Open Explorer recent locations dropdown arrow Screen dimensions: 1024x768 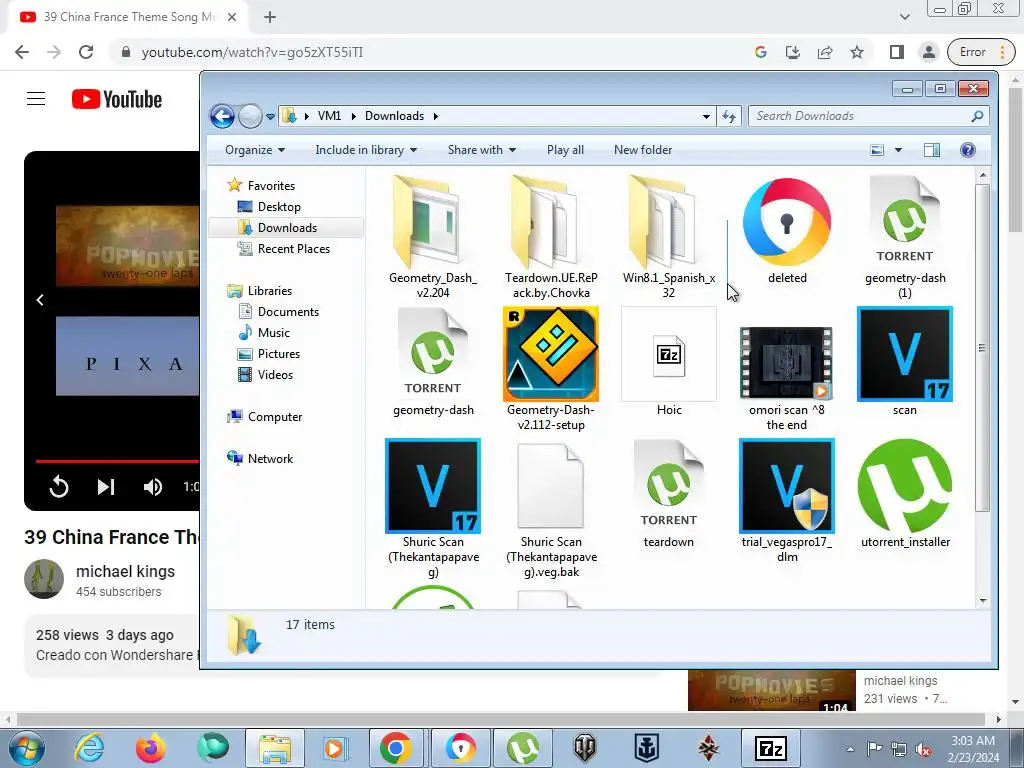pos(270,117)
